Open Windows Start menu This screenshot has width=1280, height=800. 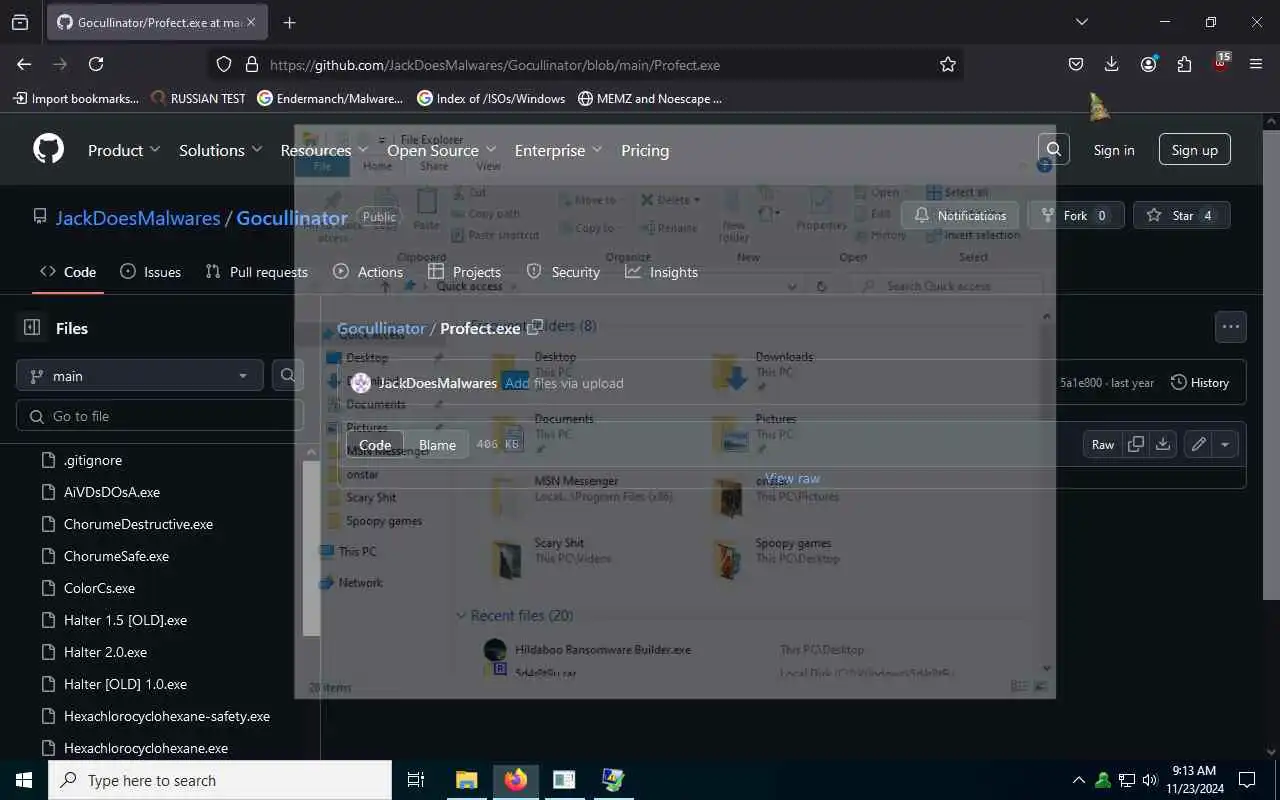click(24, 780)
